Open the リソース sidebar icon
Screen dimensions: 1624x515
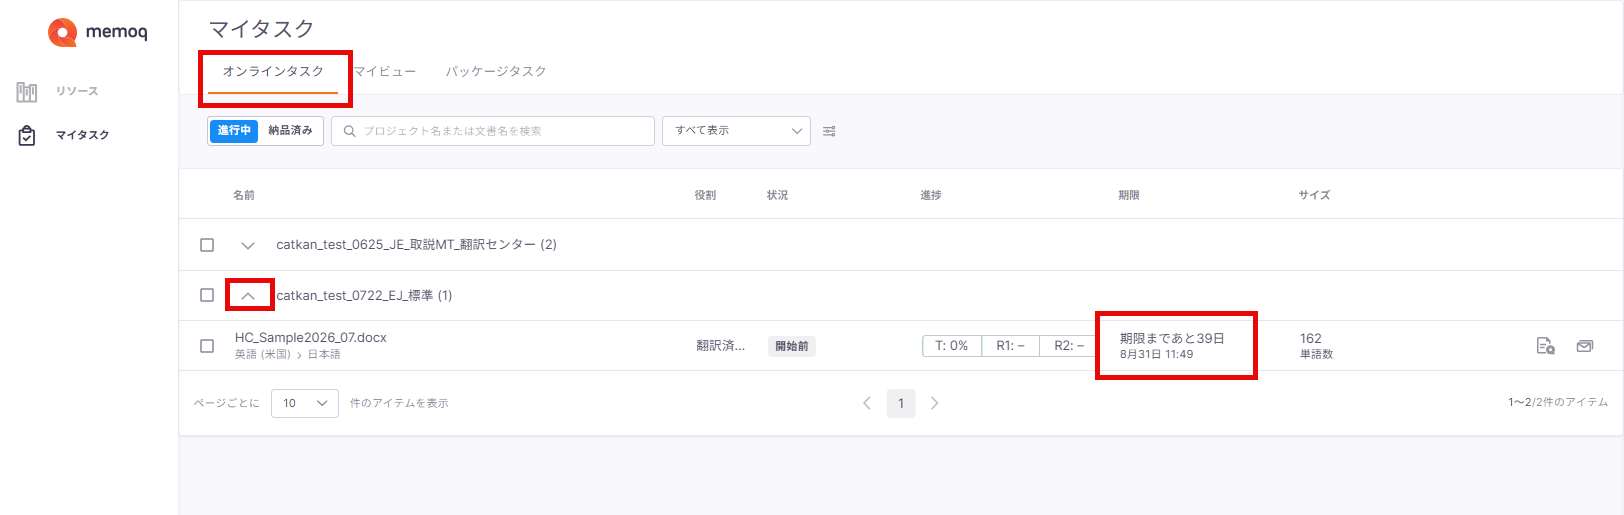[x=27, y=92]
